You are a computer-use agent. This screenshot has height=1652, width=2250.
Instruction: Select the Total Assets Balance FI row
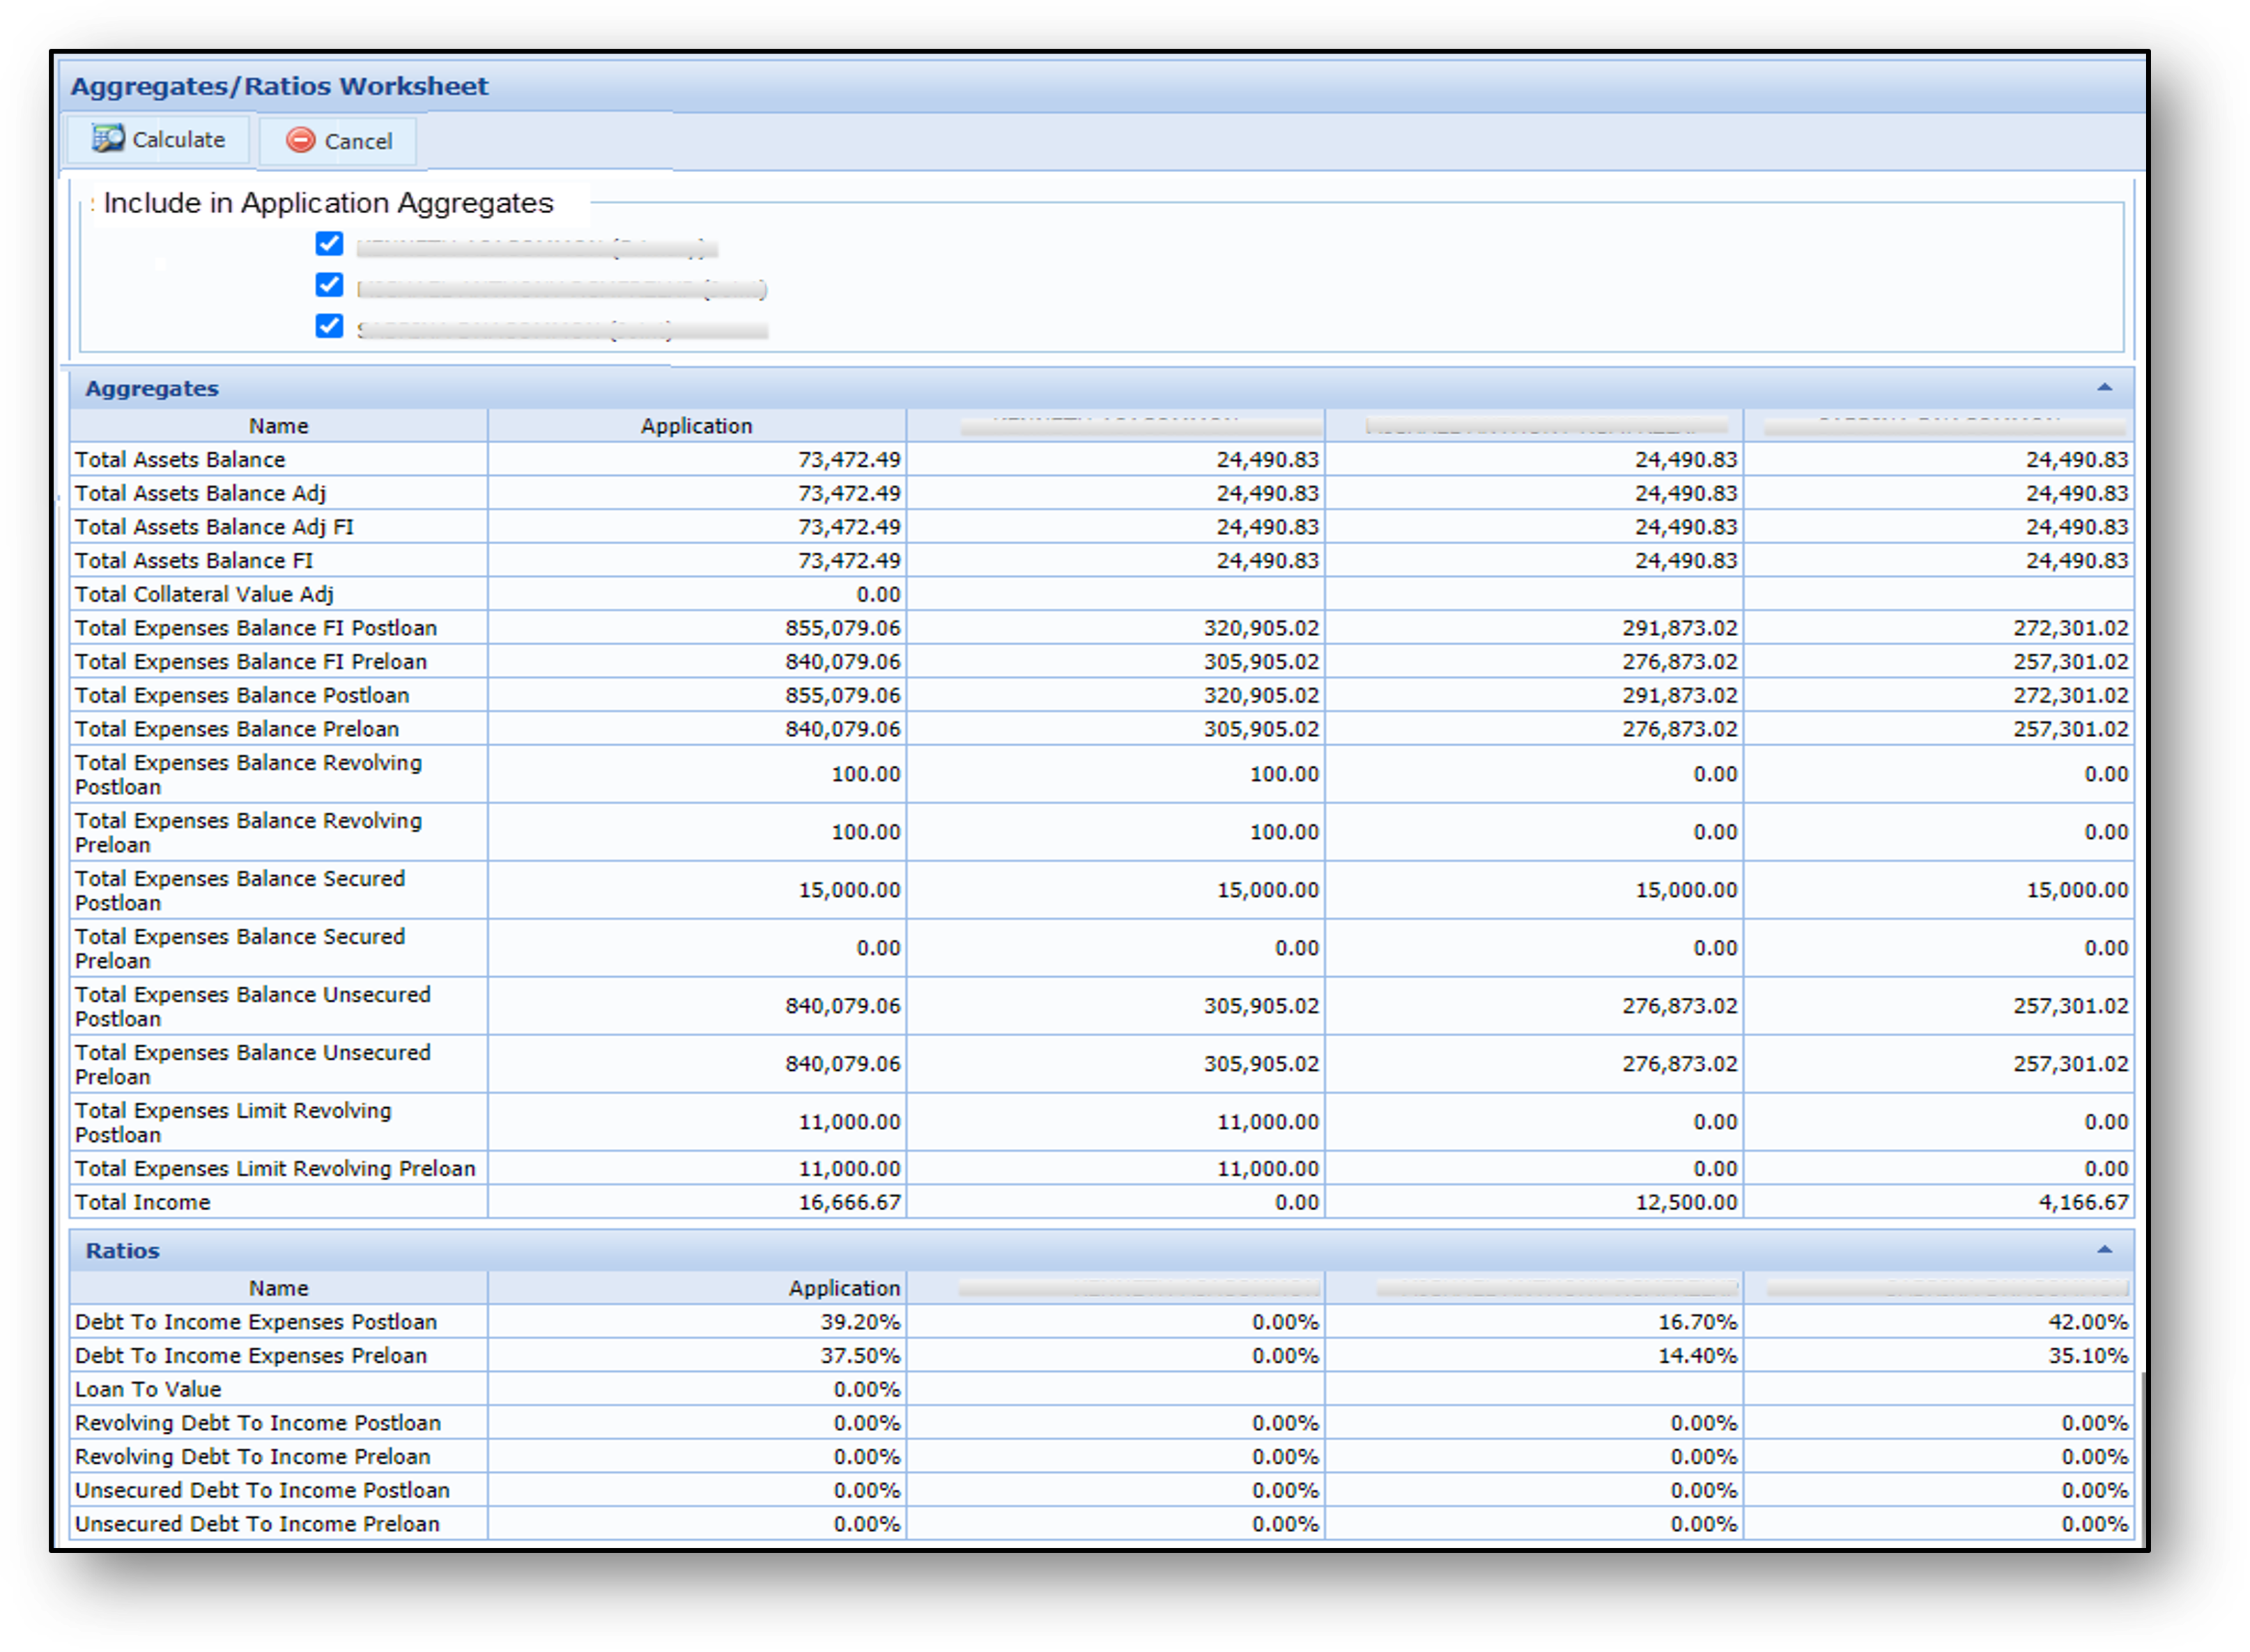coord(1101,561)
